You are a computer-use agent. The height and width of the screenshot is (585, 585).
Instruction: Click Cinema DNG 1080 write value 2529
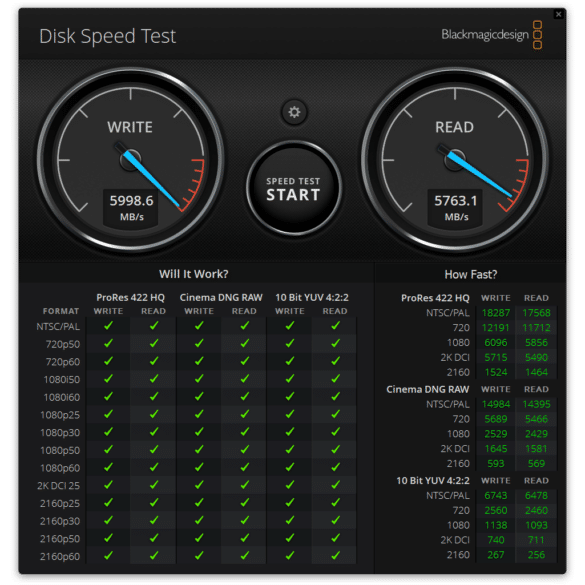click(495, 434)
